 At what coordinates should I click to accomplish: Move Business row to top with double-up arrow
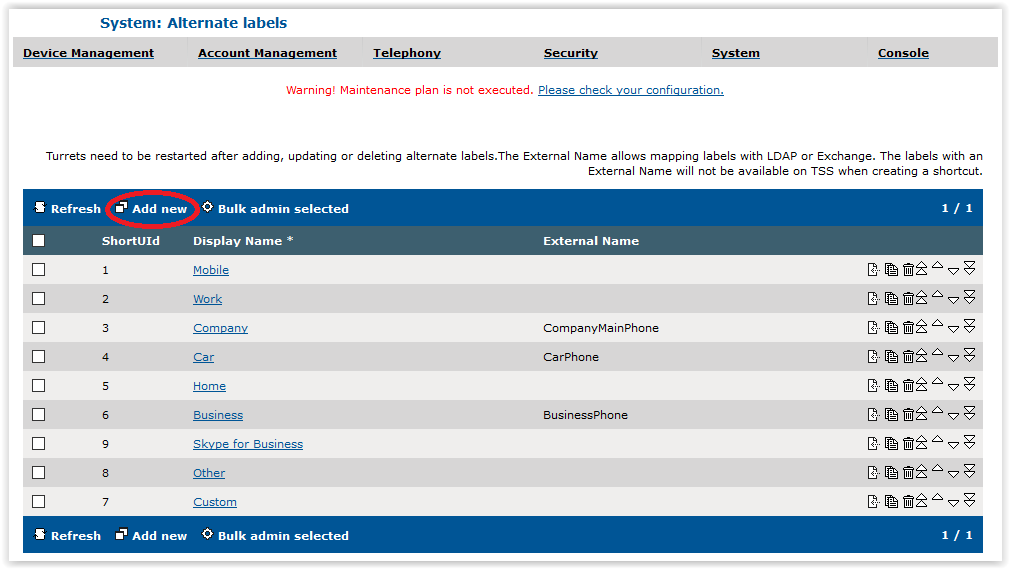(x=922, y=414)
